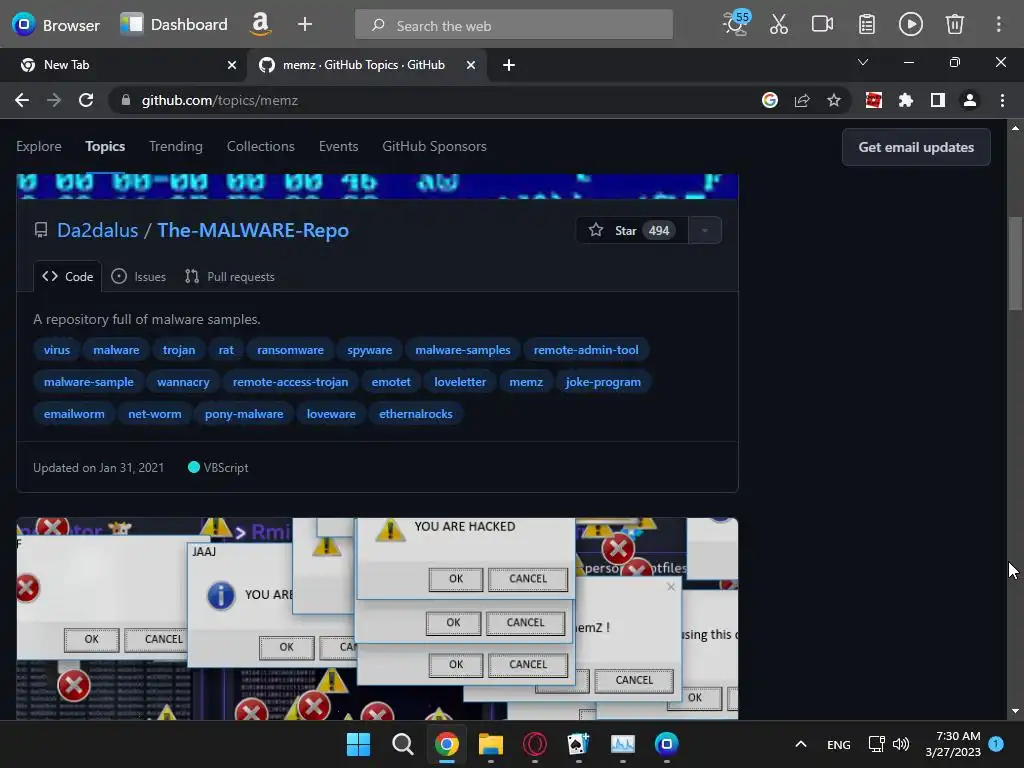Go forward with the browser forward arrow
The image size is (1024, 768).
54,100
